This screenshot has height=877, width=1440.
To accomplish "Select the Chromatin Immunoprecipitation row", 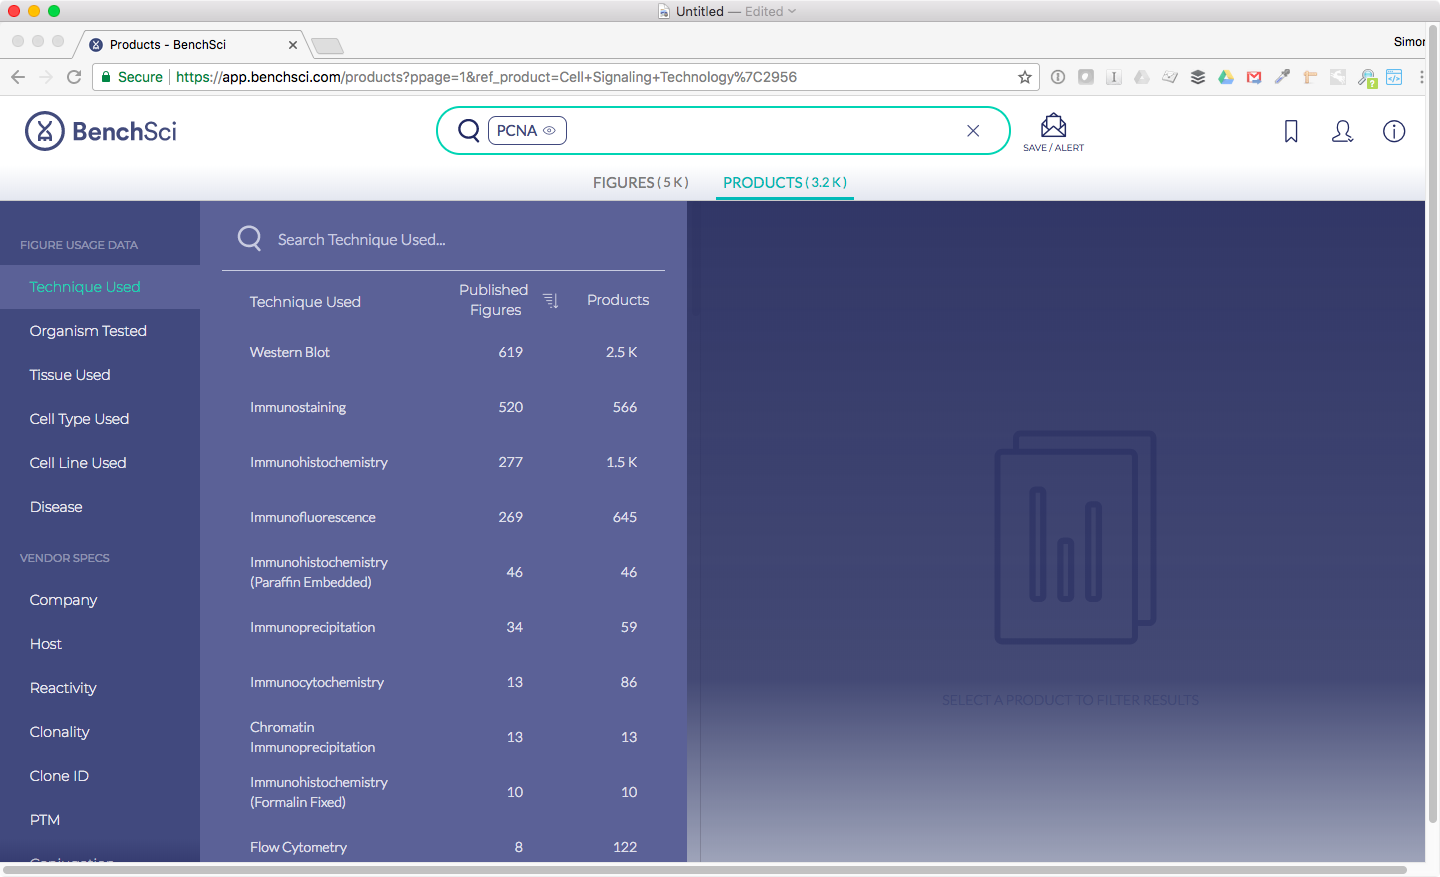I will click(444, 737).
